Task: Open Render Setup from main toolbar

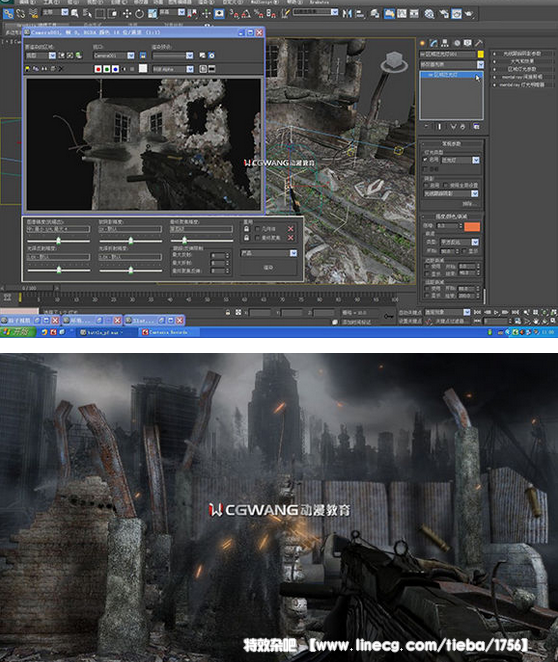Action: [x=444, y=14]
